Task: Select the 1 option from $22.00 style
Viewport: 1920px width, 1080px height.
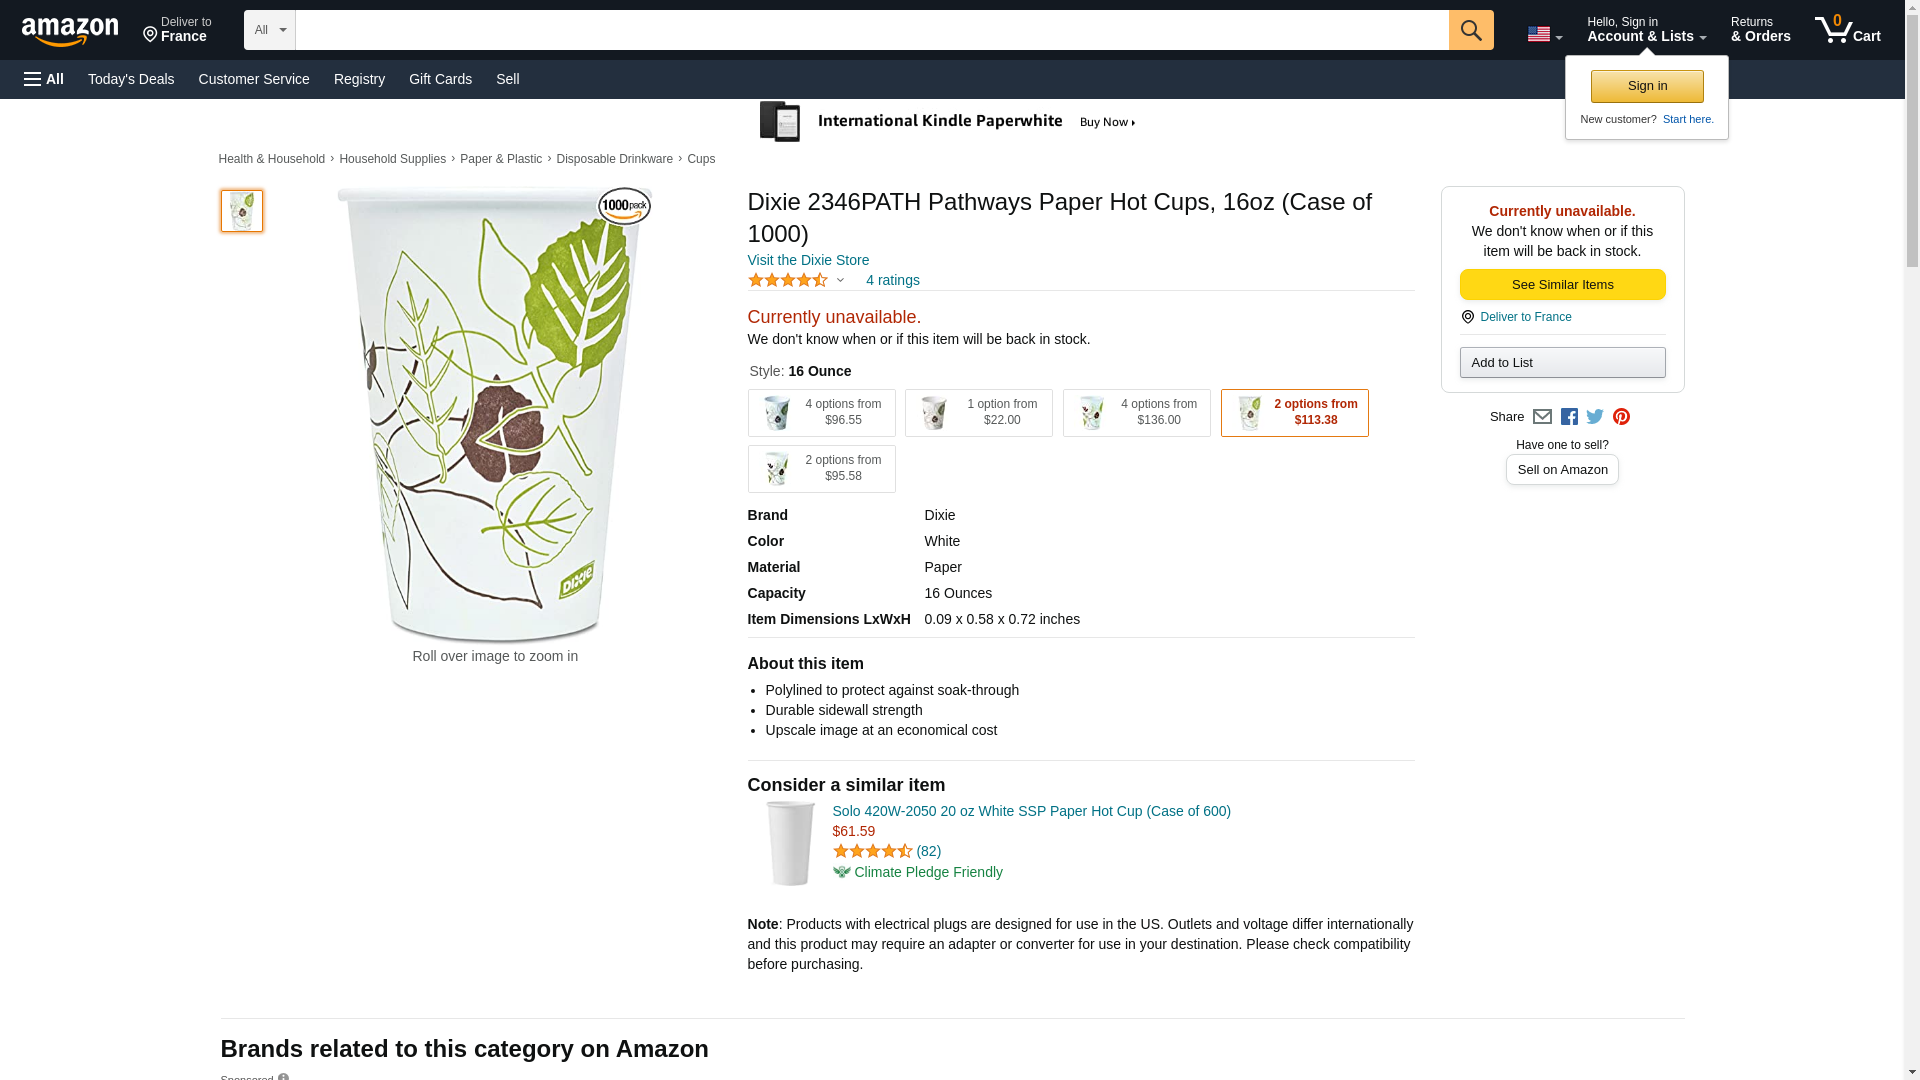Action: point(978,413)
